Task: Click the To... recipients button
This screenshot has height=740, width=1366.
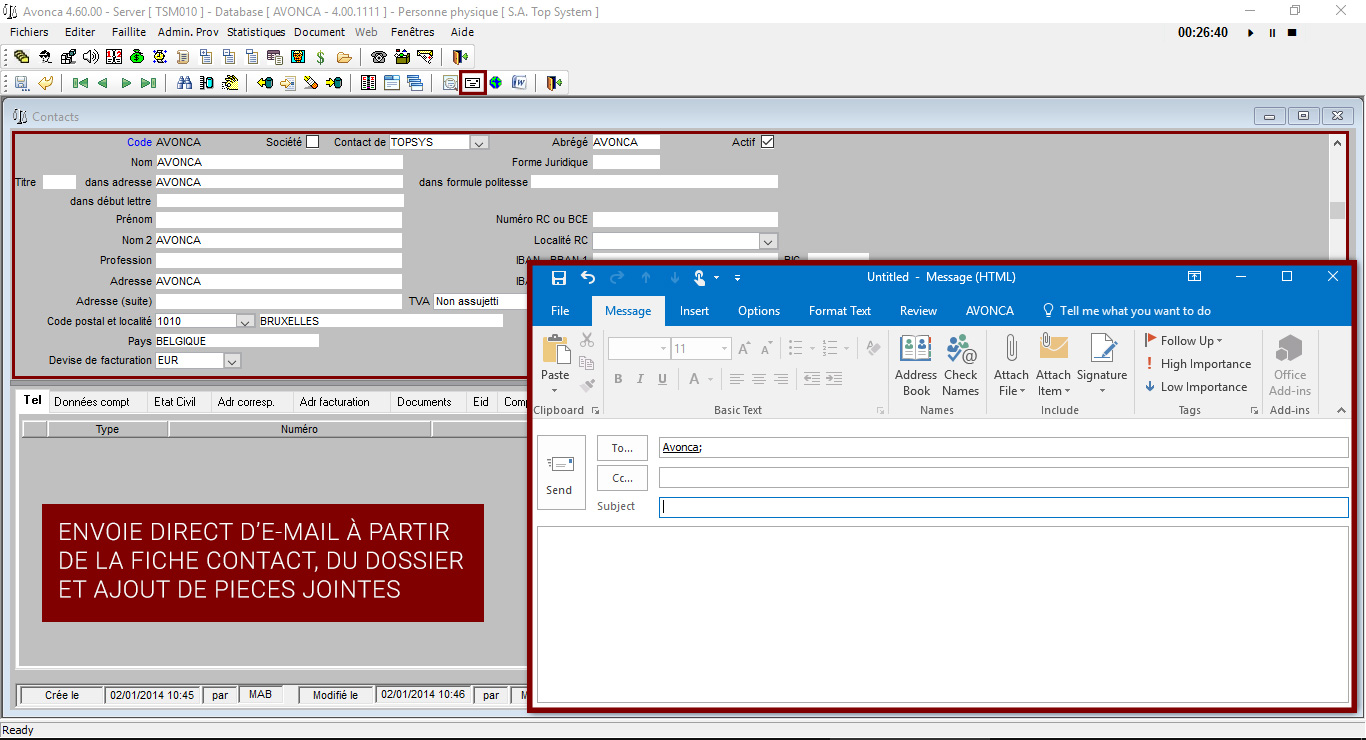Action: click(x=622, y=448)
